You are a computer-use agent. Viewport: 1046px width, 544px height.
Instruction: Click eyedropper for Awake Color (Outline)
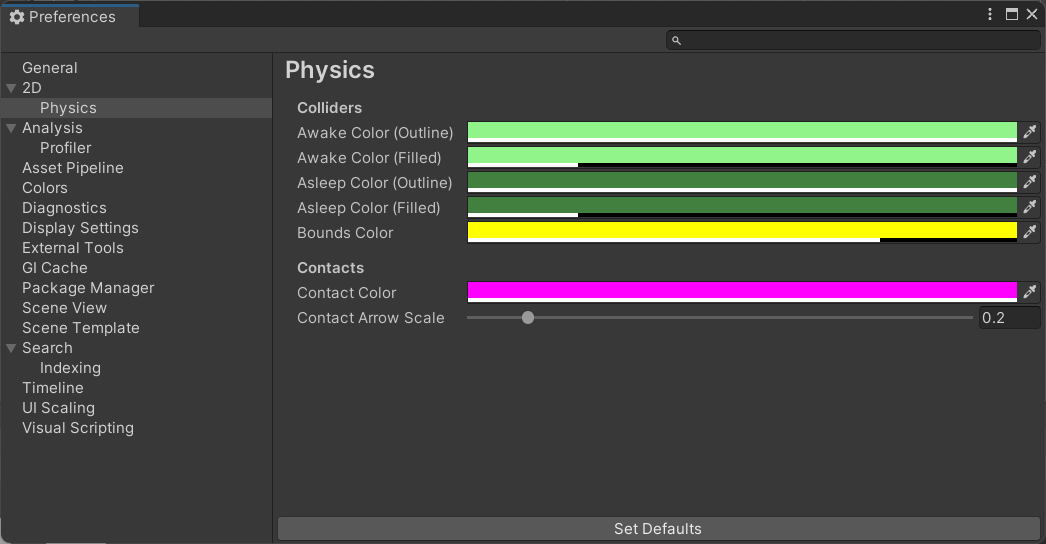coord(1029,133)
